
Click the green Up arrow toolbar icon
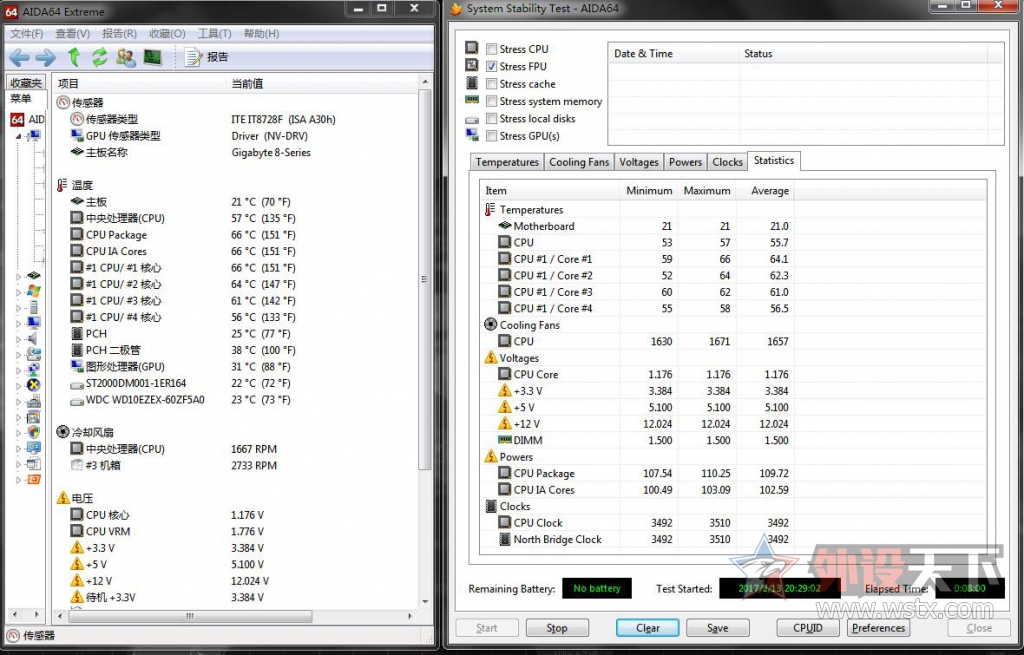pyautogui.click(x=74, y=57)
